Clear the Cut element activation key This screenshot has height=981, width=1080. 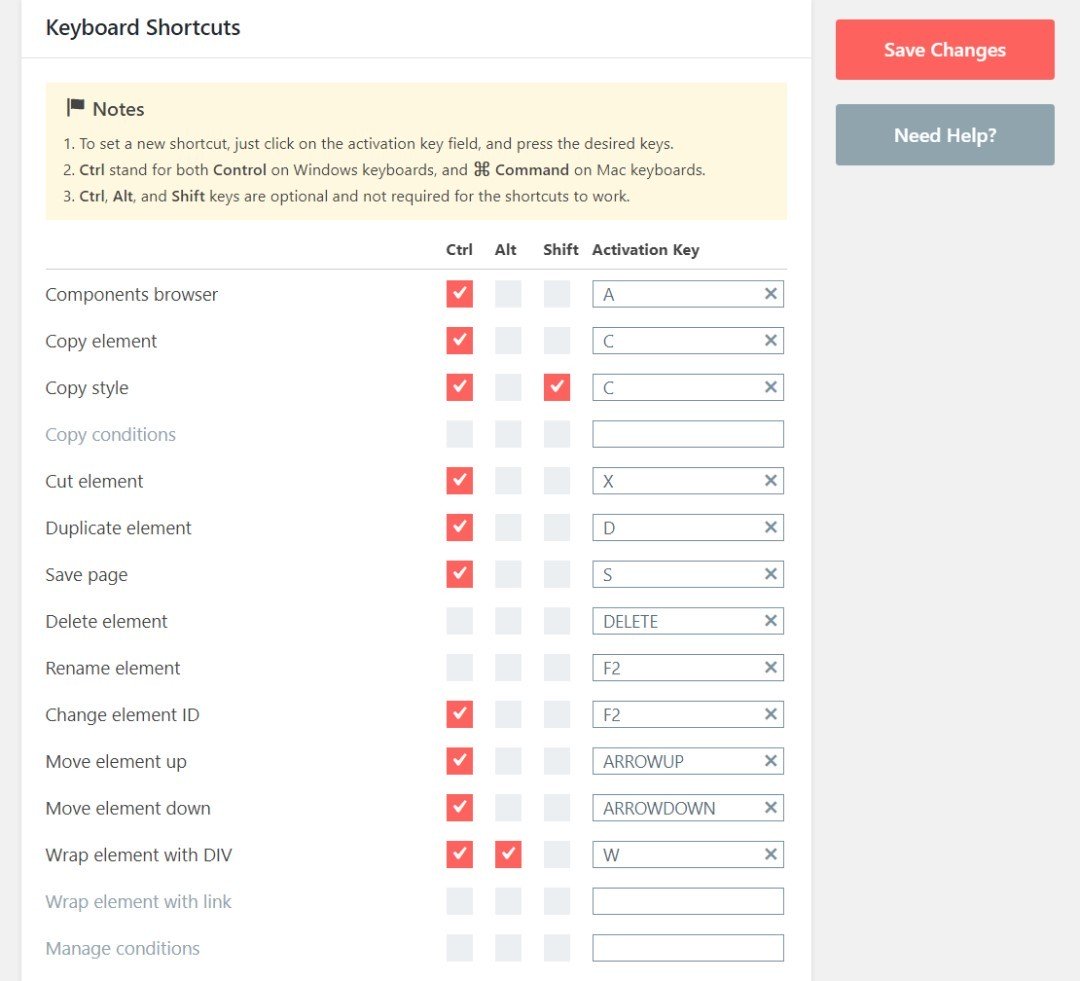coord(770,481)
